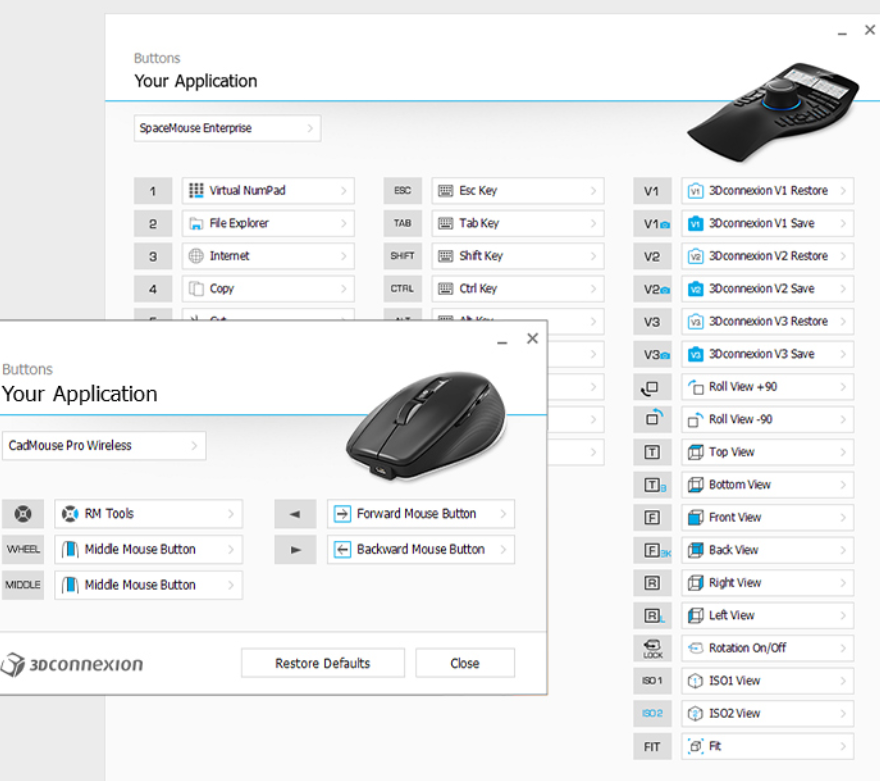
Task: Select the Forward arrow key icon
Action: click(x=295, y=514)
